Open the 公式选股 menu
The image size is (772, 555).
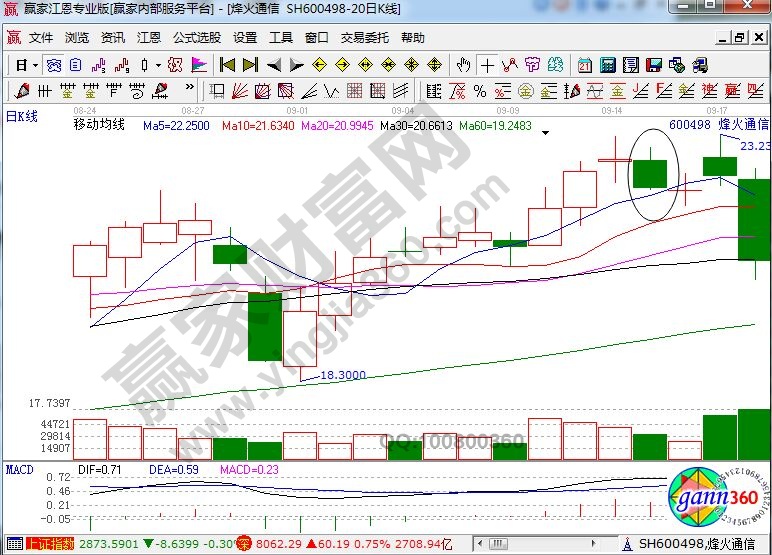(x=197, y=38)
